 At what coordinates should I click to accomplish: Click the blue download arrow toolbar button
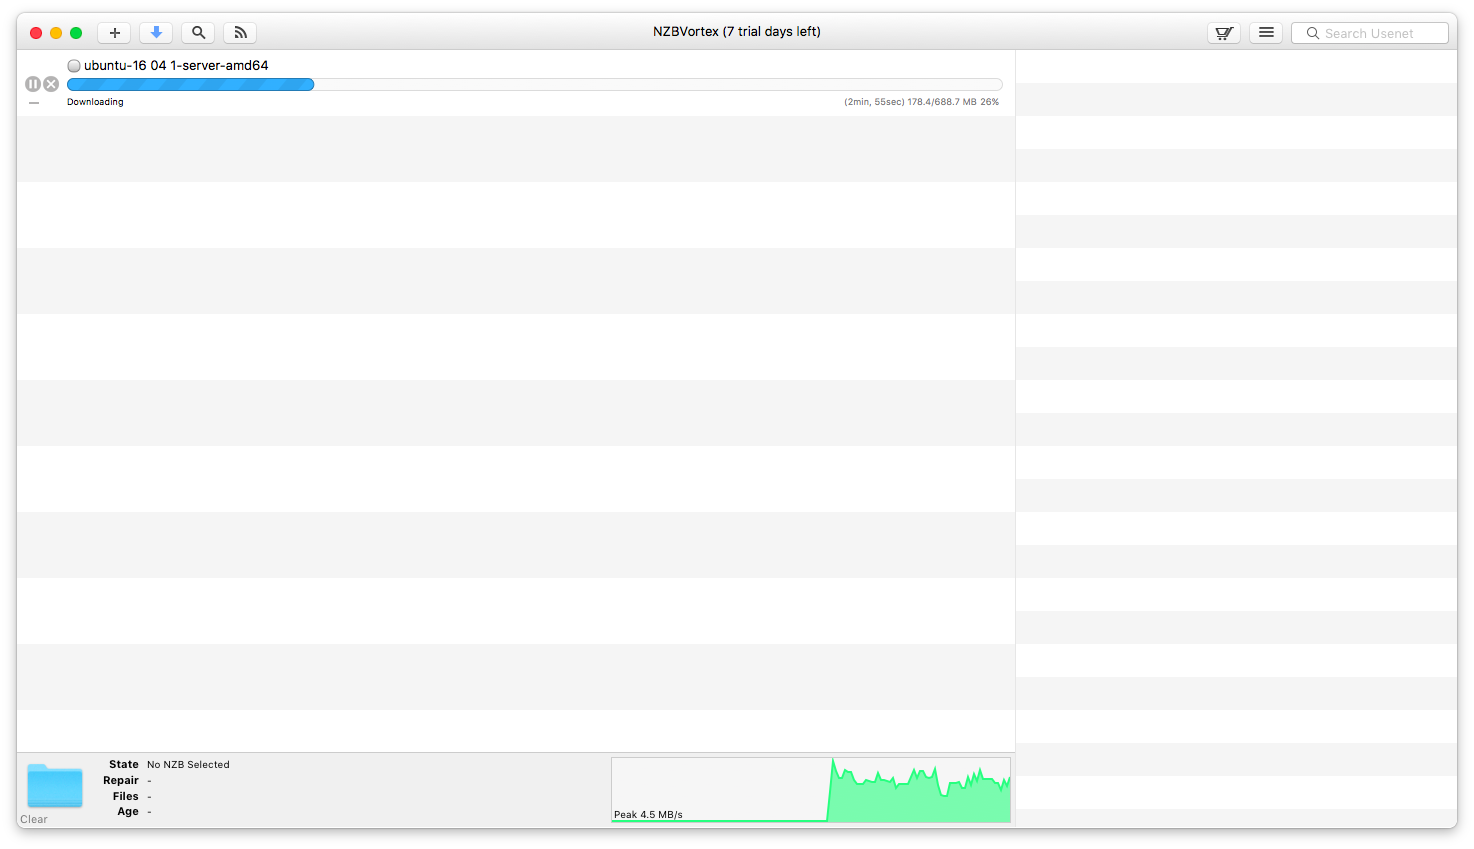tap(156, 33)
